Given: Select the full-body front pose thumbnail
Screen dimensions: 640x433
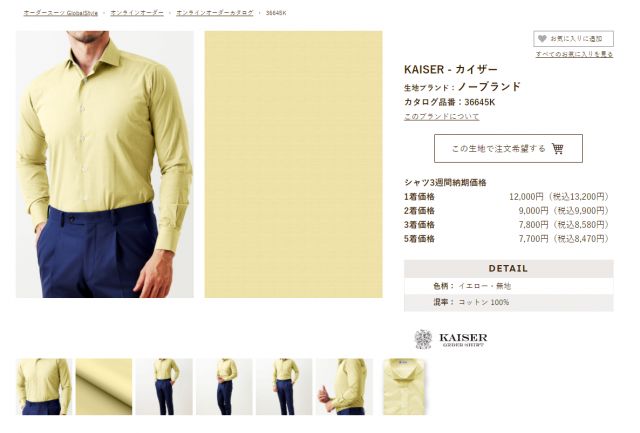Looking at the screenshot, I should [x=164, y=386].
